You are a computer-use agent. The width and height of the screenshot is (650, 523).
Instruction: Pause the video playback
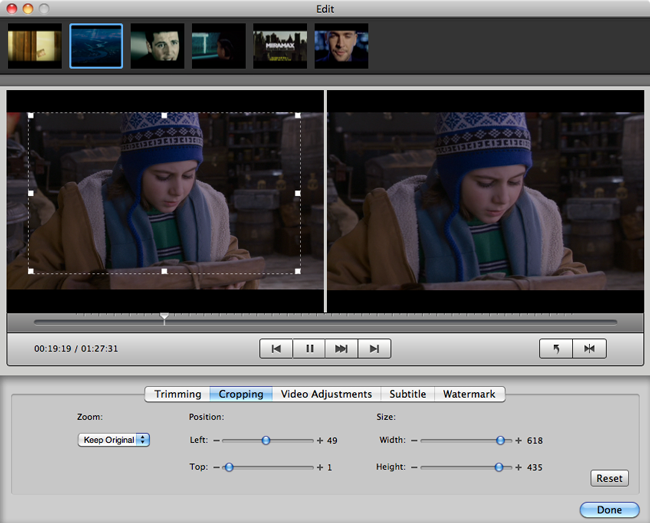(309, 349)
